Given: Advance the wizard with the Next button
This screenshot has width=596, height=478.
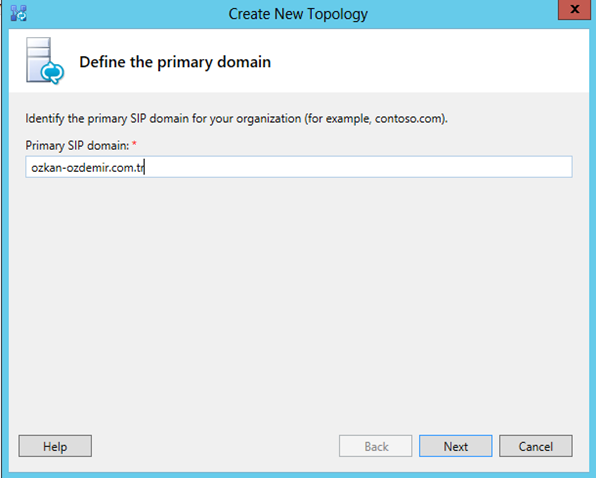Looking at the screenshot, I should click(455, 446).
